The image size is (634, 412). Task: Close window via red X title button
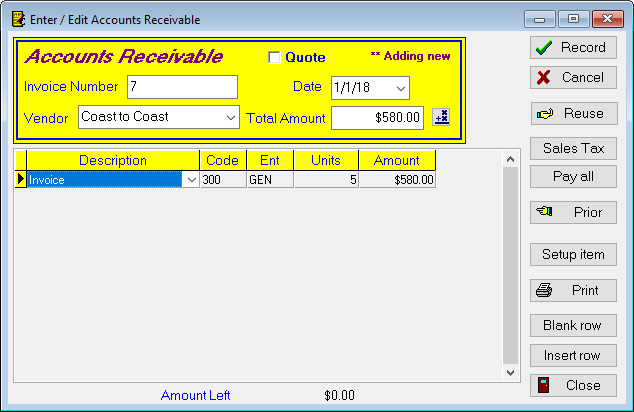[607, 19]
